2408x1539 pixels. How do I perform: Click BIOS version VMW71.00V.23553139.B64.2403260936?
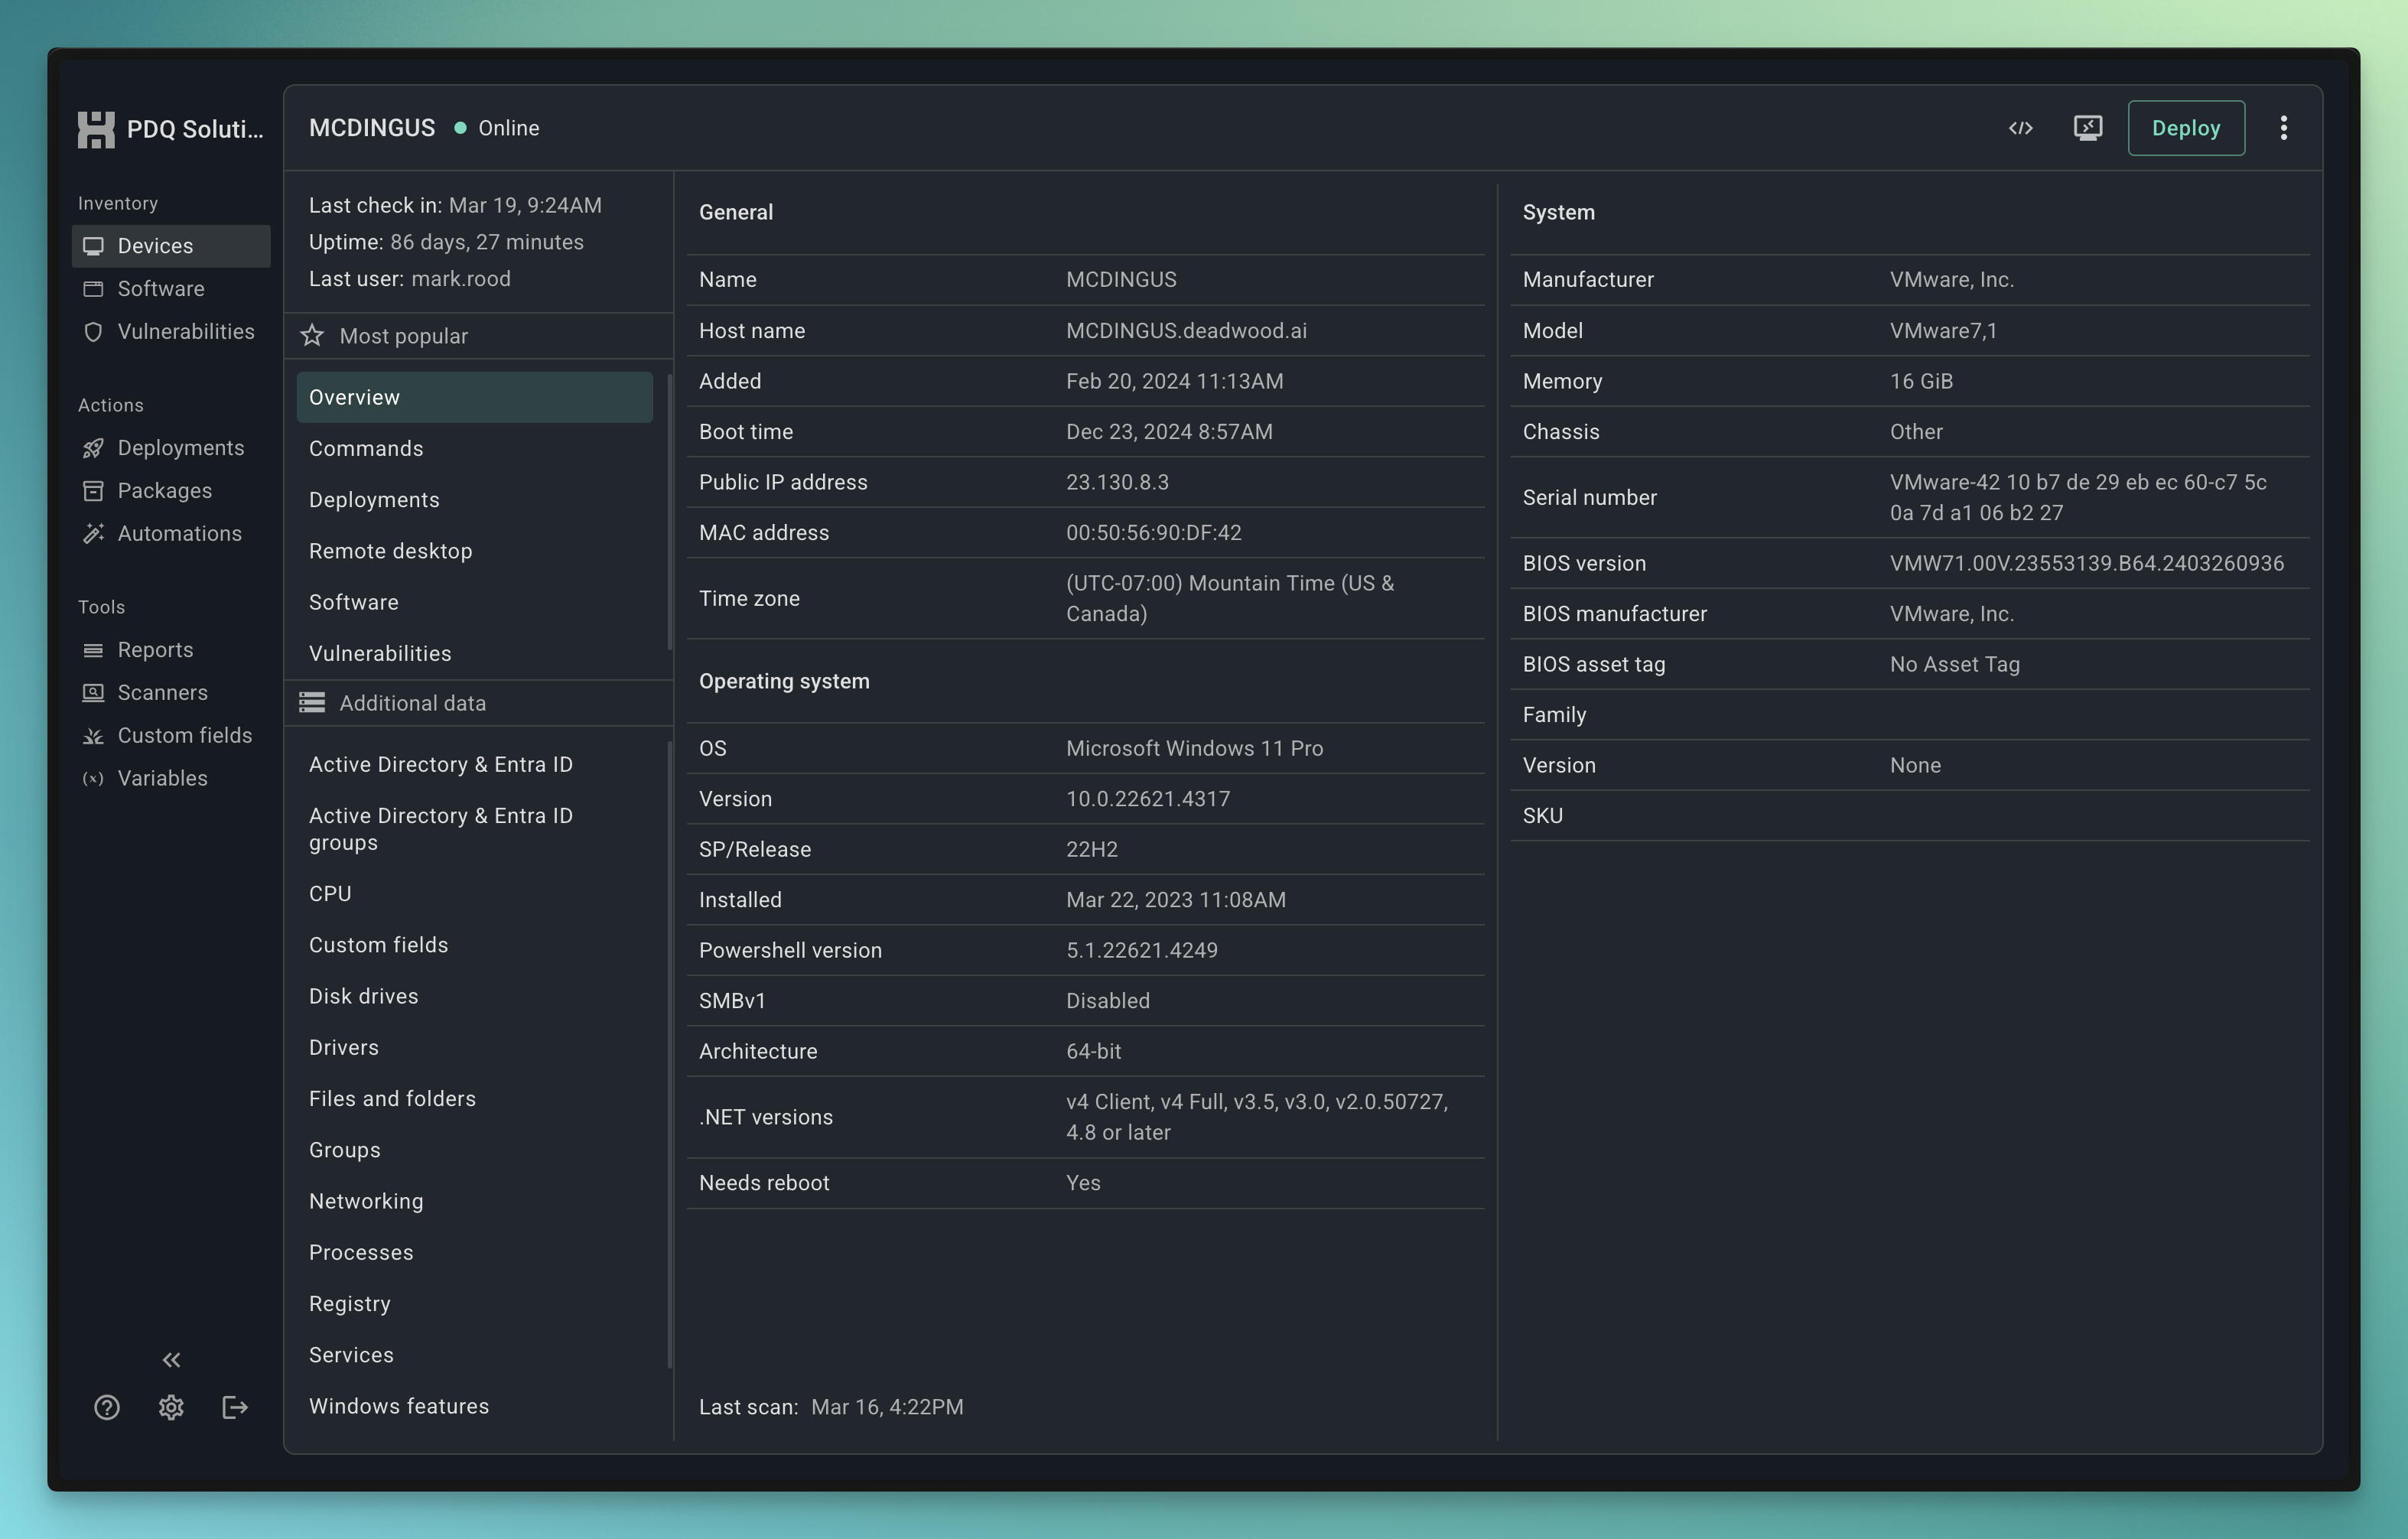[x=2086, y=563]
